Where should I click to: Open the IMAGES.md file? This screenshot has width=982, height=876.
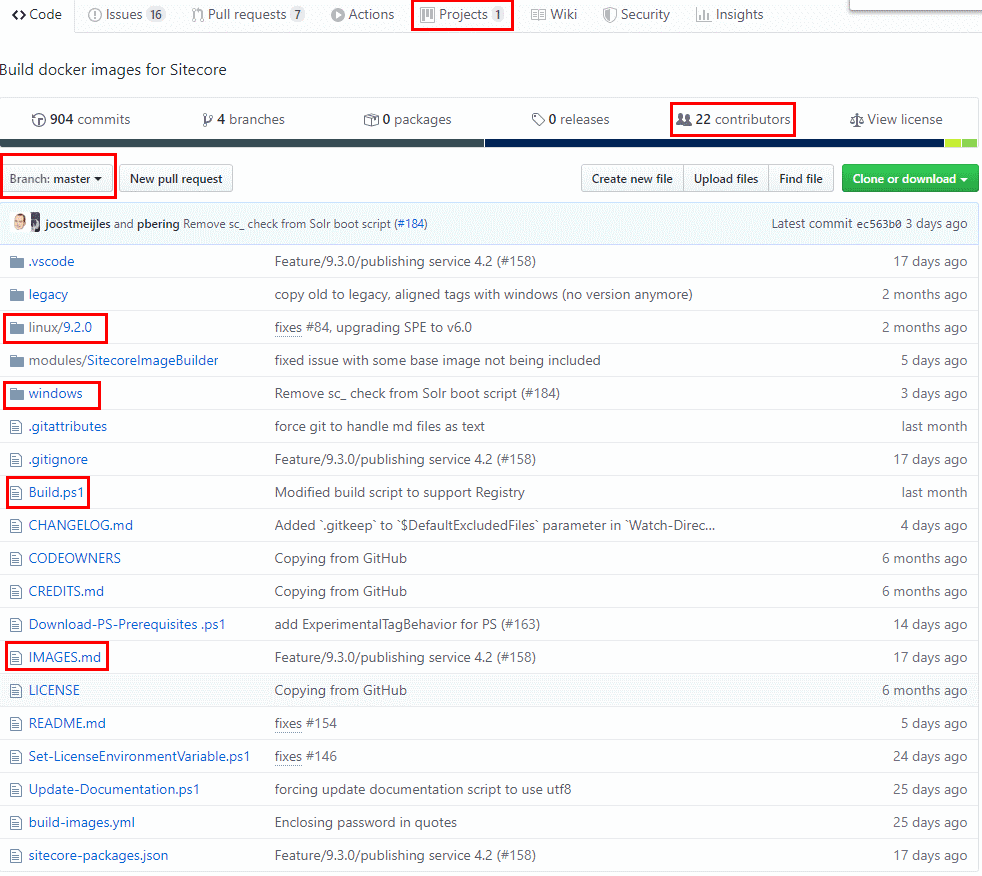point(65,658)
